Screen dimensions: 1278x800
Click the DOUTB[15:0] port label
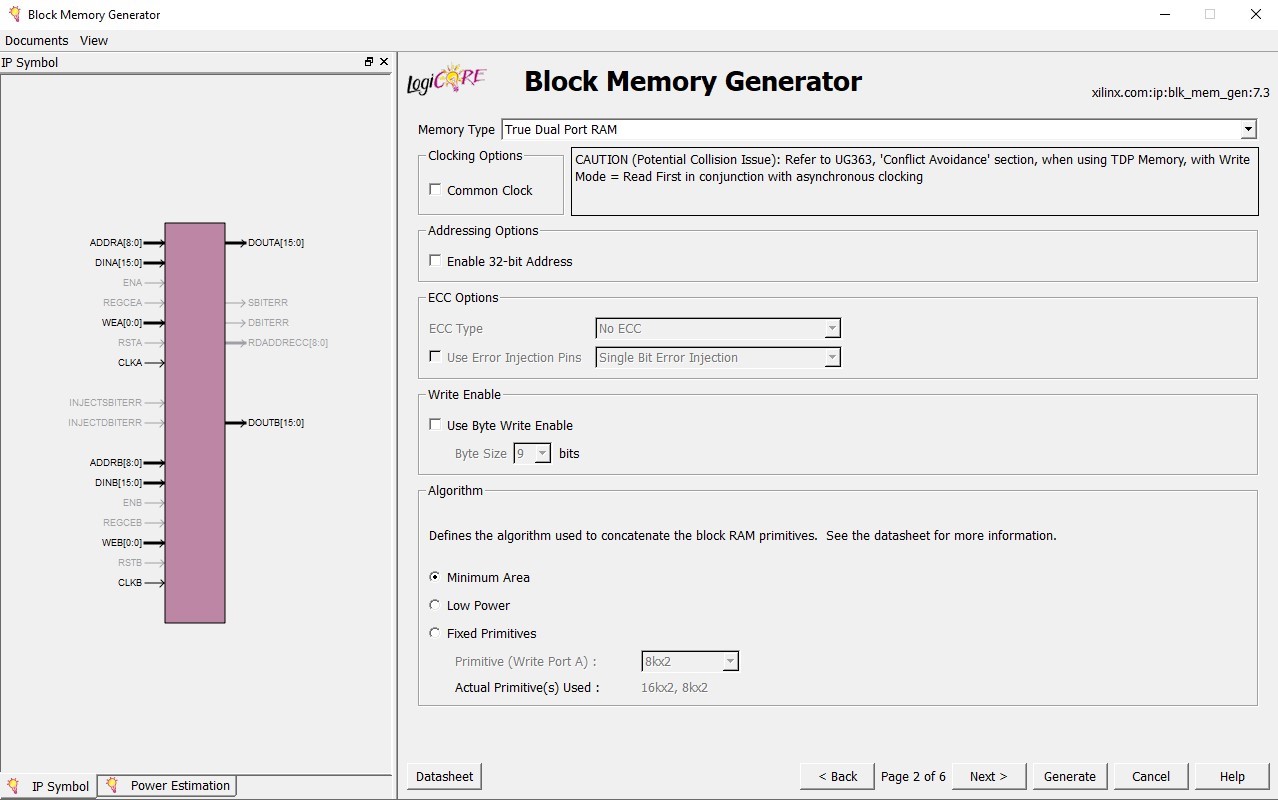[276, 423]
